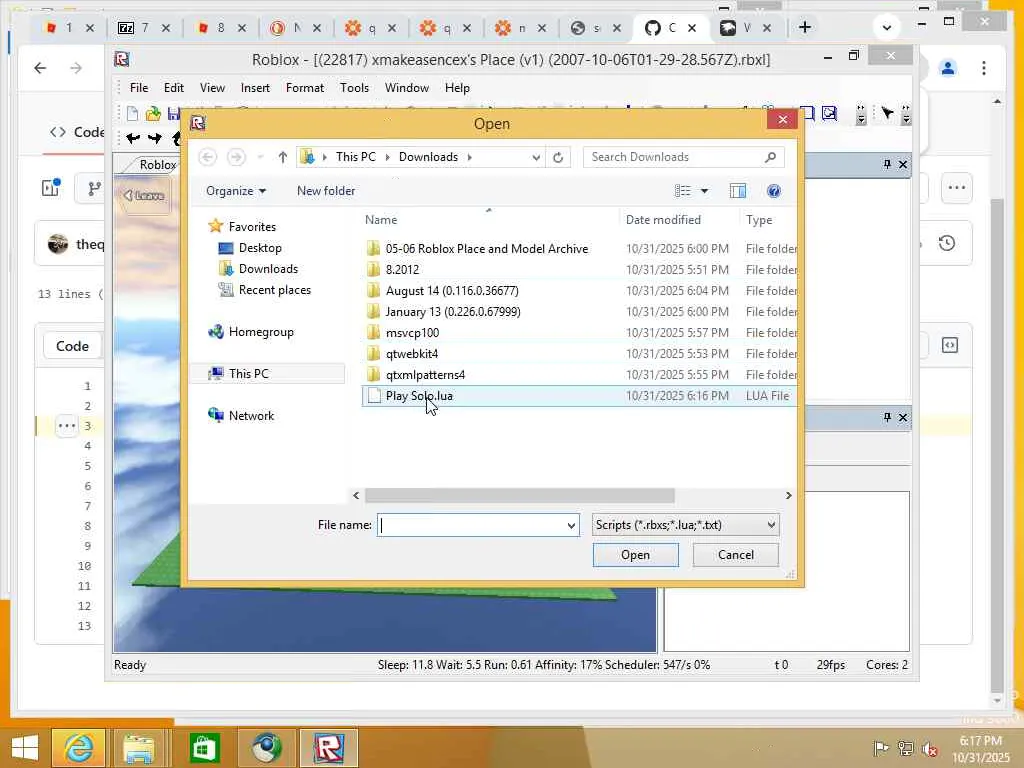
Task: Click the New file icon in Roblox toolbar
Action: tap(133, 114)
